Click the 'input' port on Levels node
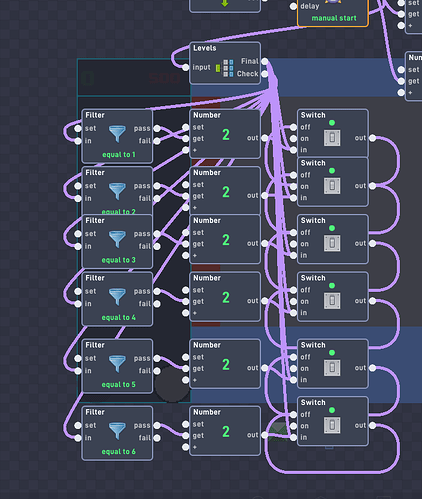This screenshot has width=422, height=499. click(186, 67)
